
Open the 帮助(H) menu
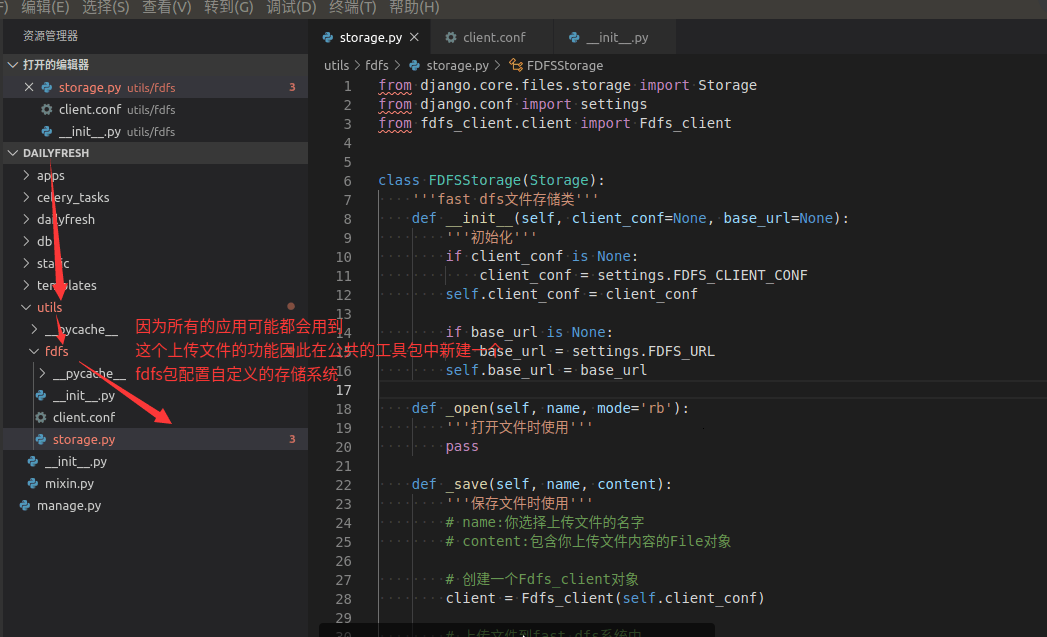414,7
